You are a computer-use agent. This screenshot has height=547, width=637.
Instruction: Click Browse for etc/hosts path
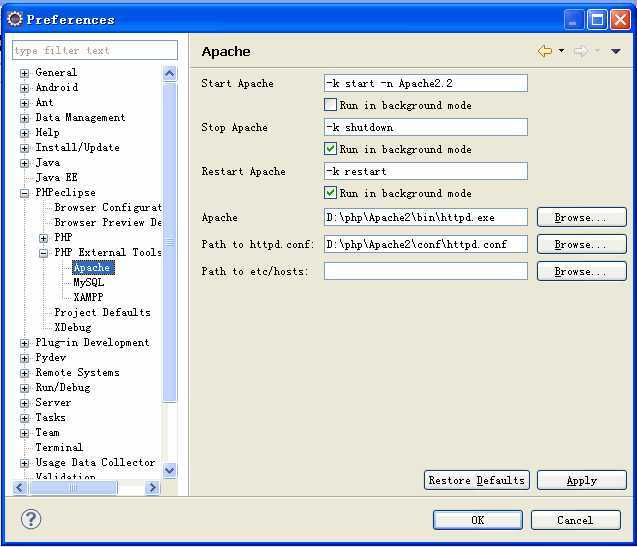581,271
